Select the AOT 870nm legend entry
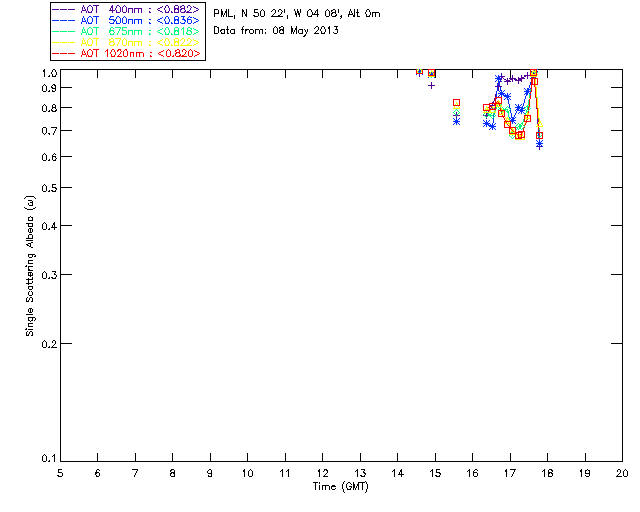Screen dimensions: 640x512 126,42
